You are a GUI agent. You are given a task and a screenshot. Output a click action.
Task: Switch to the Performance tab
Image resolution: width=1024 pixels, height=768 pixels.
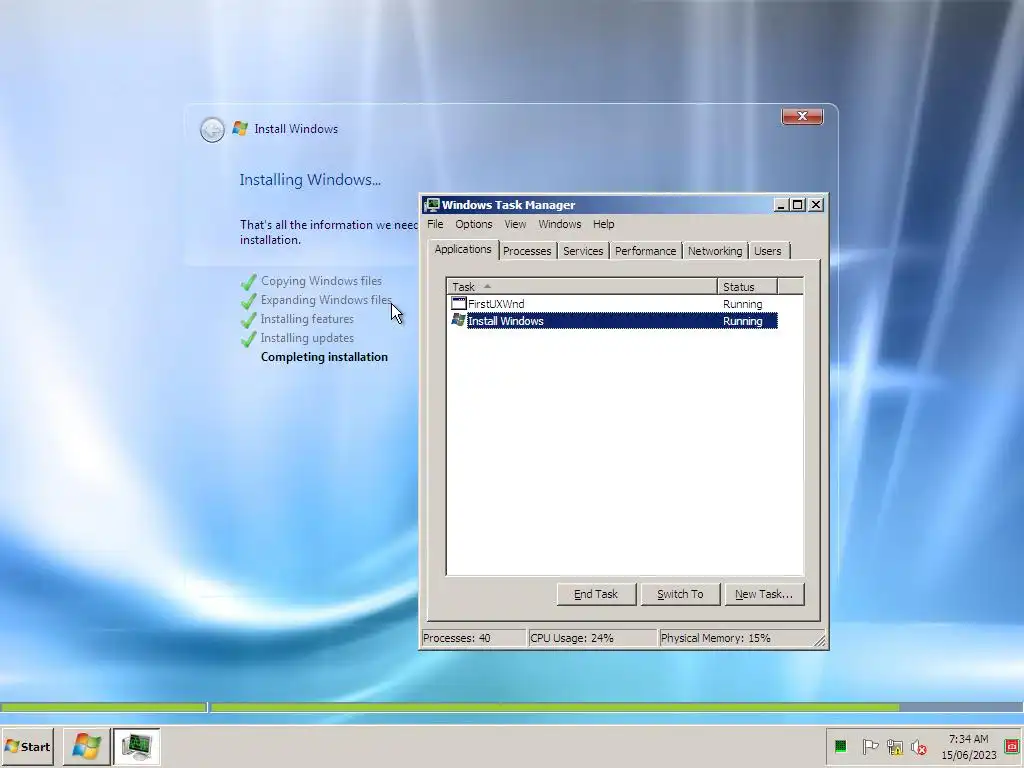point(645,251)
